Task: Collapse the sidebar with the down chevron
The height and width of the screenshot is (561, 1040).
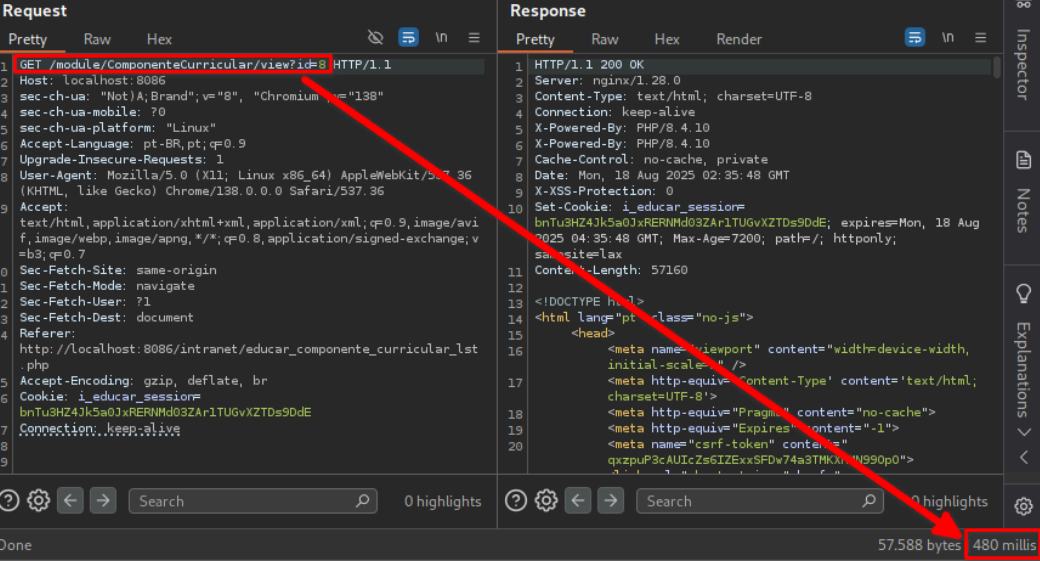Action: click(x=1023, y=432)
